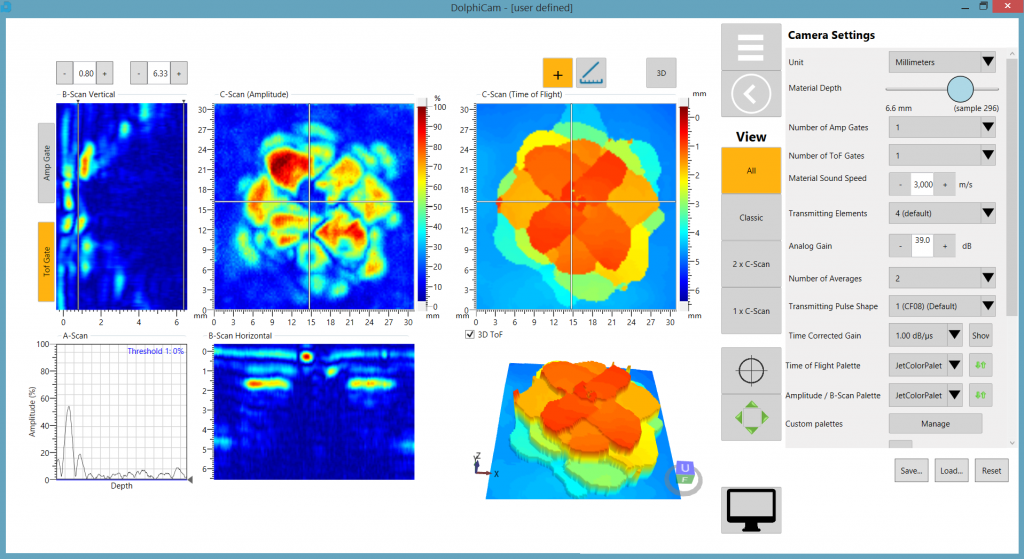Image resolution: width=1024 pixels, height=559 pixels.
Task: Click the Material Depth slider handle
Action: (x=960, y=89)
